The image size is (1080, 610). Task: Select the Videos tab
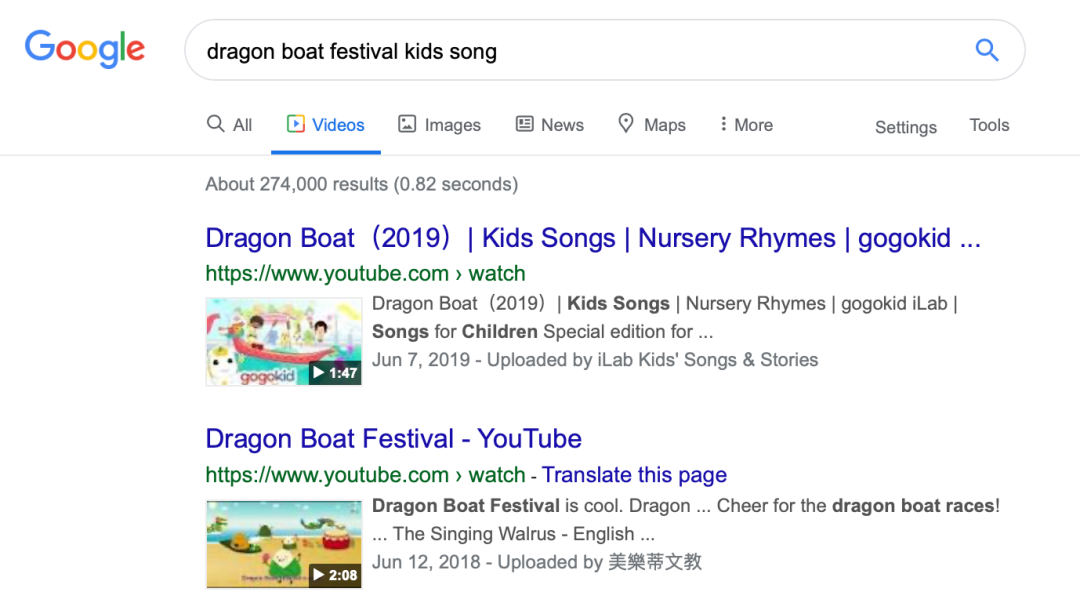[325, 125]
